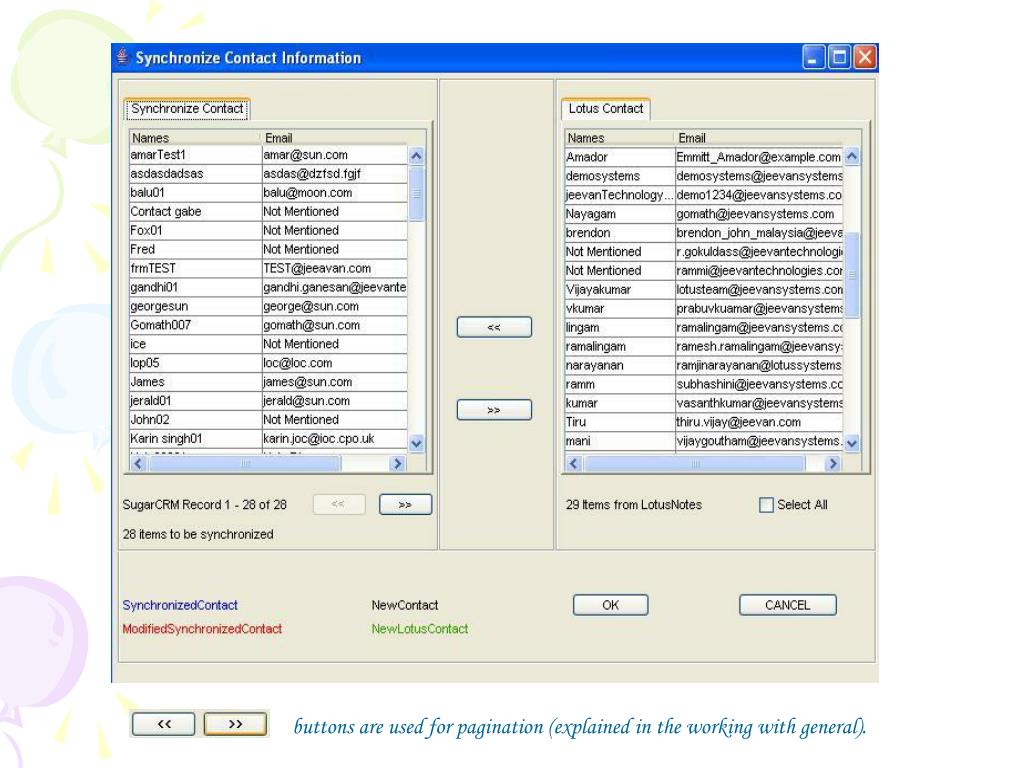
Task: Click email thiru.vijay@jeevan.com
Action: 759,423
